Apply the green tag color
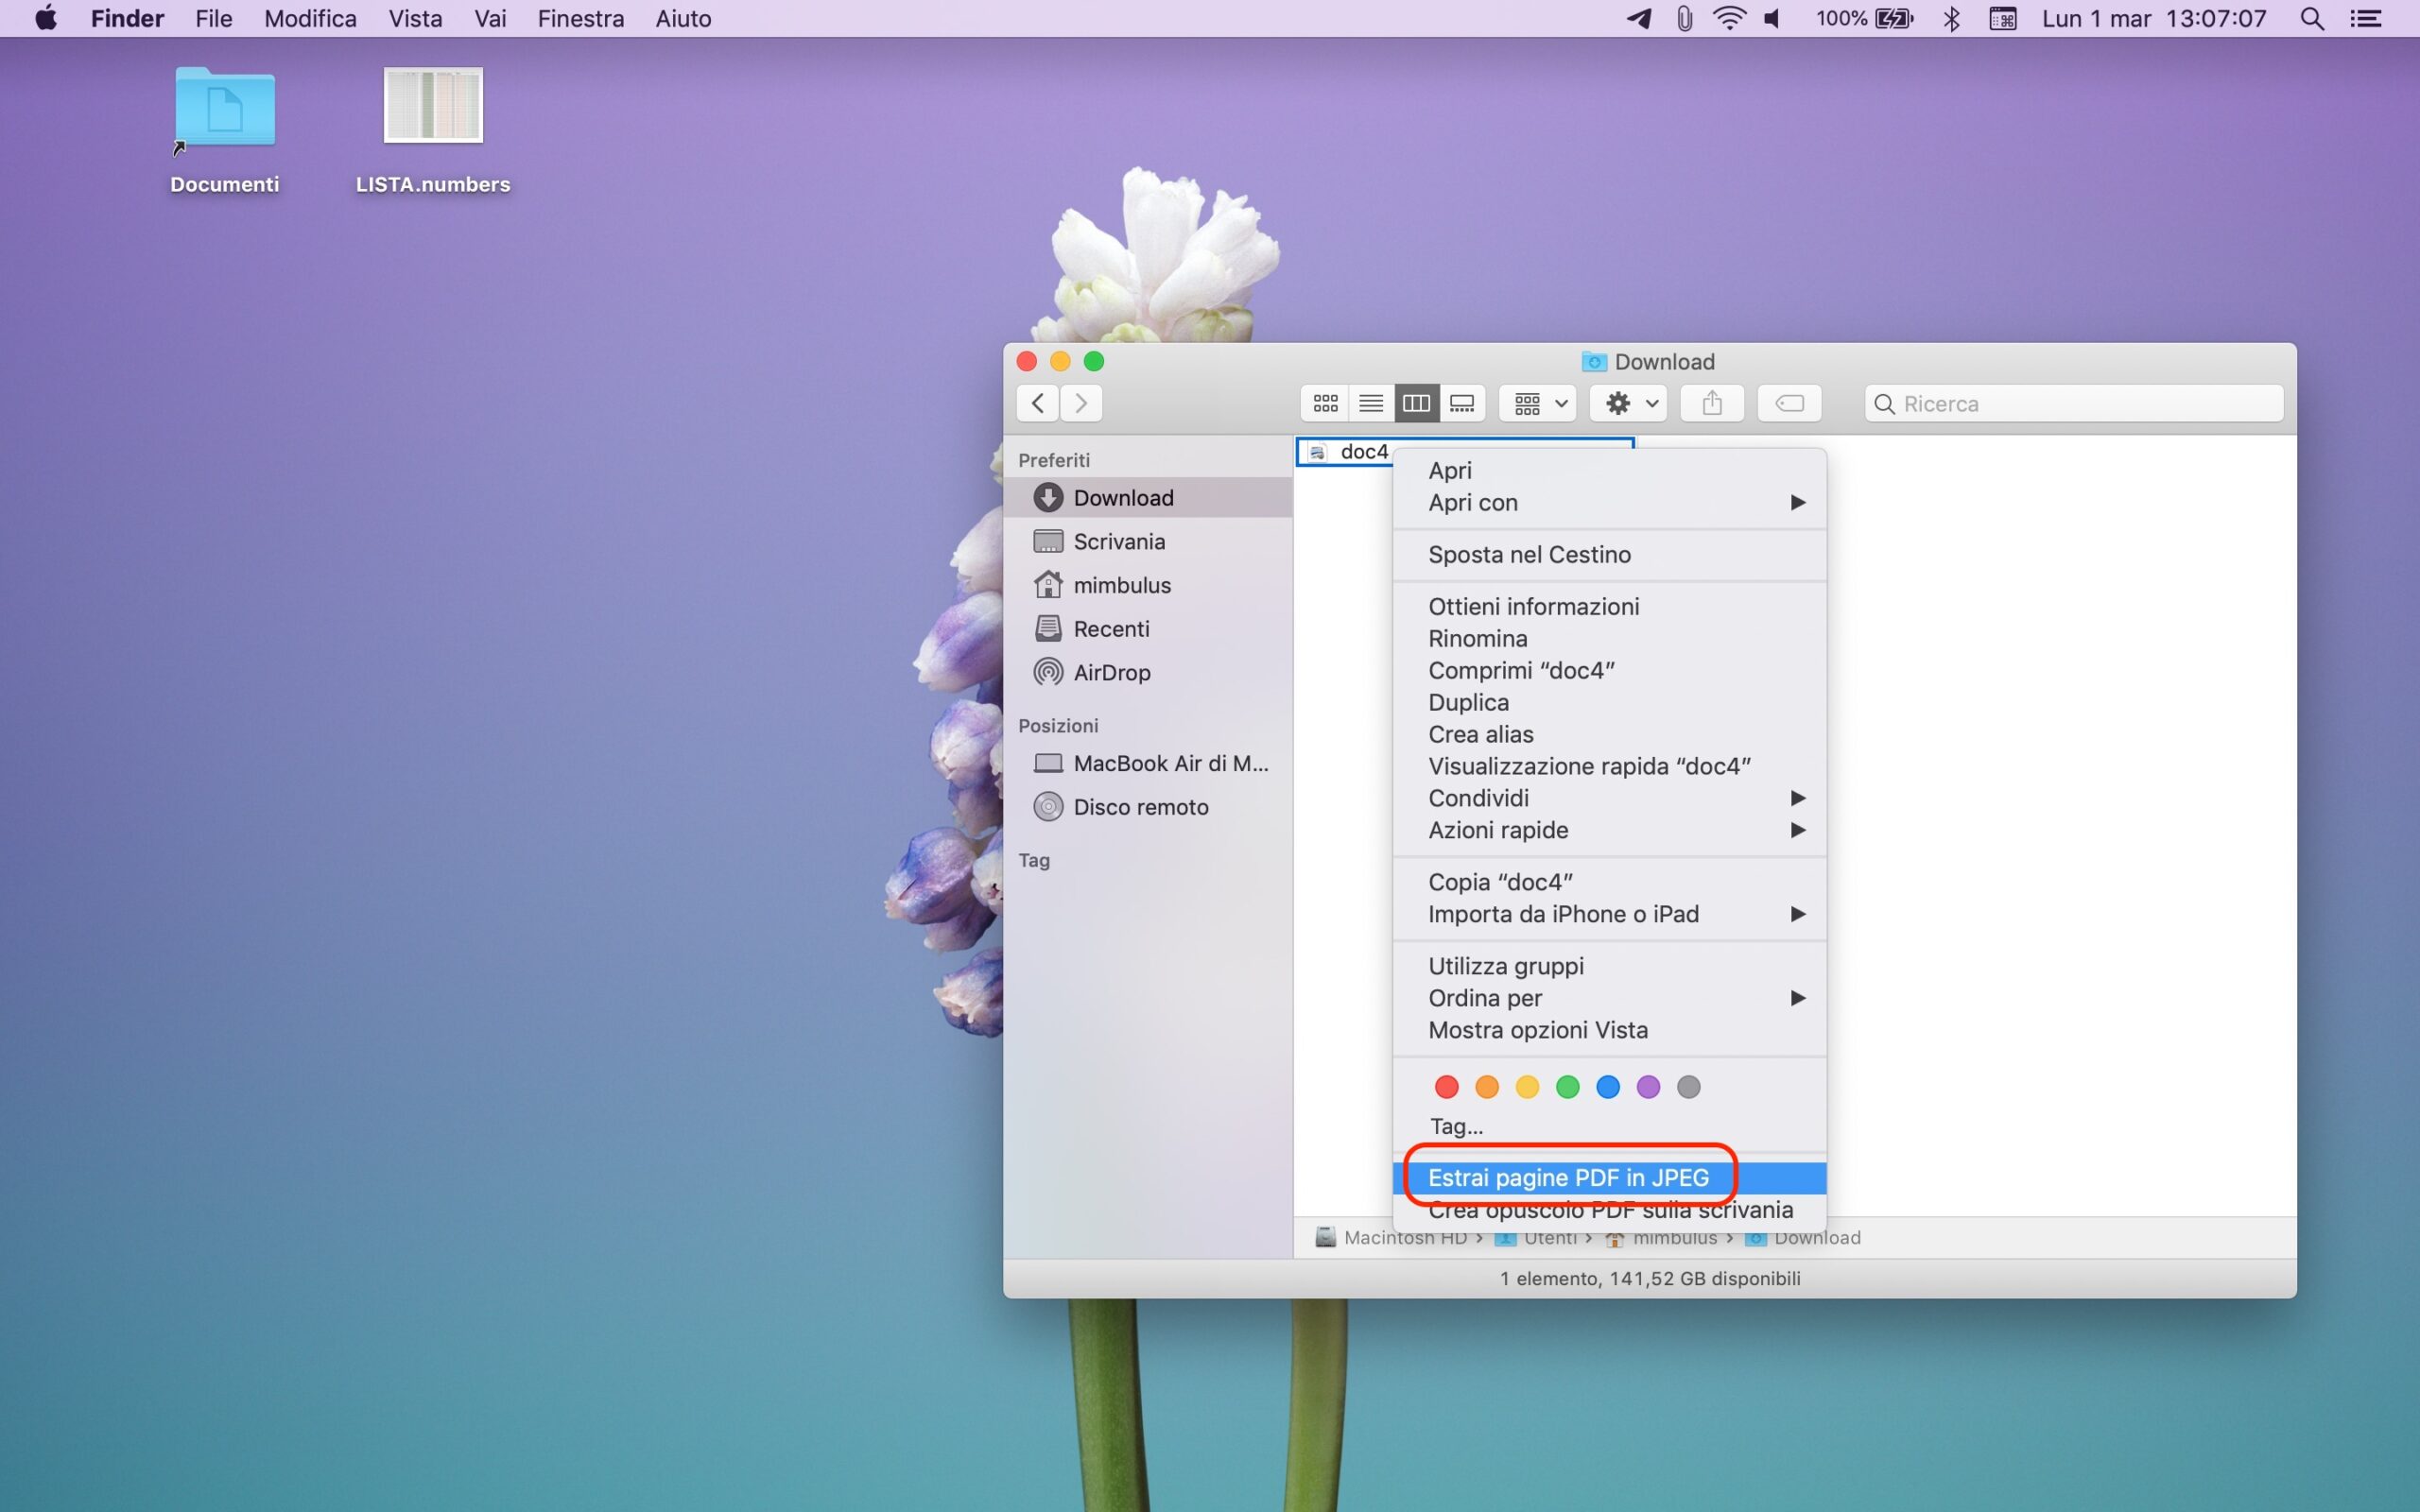Image resolution: width=2420 pixels, height=1512 pixels. click(x=1568, y=1087)
